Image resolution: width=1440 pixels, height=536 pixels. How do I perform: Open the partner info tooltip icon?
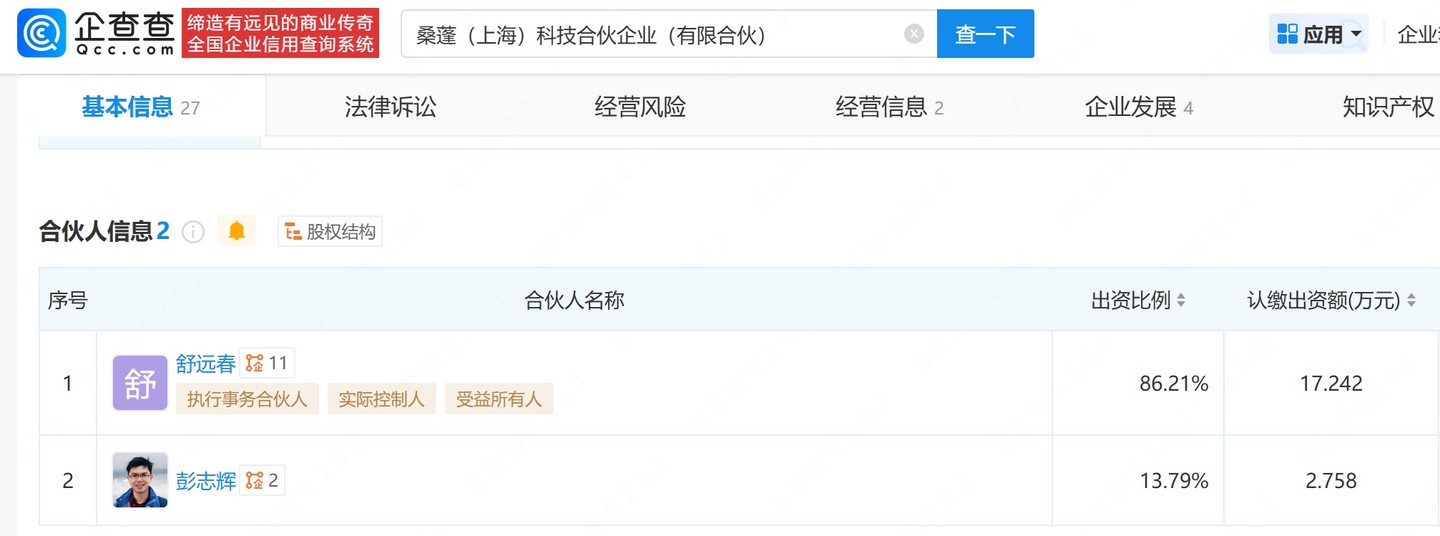(x=193, y=232)
